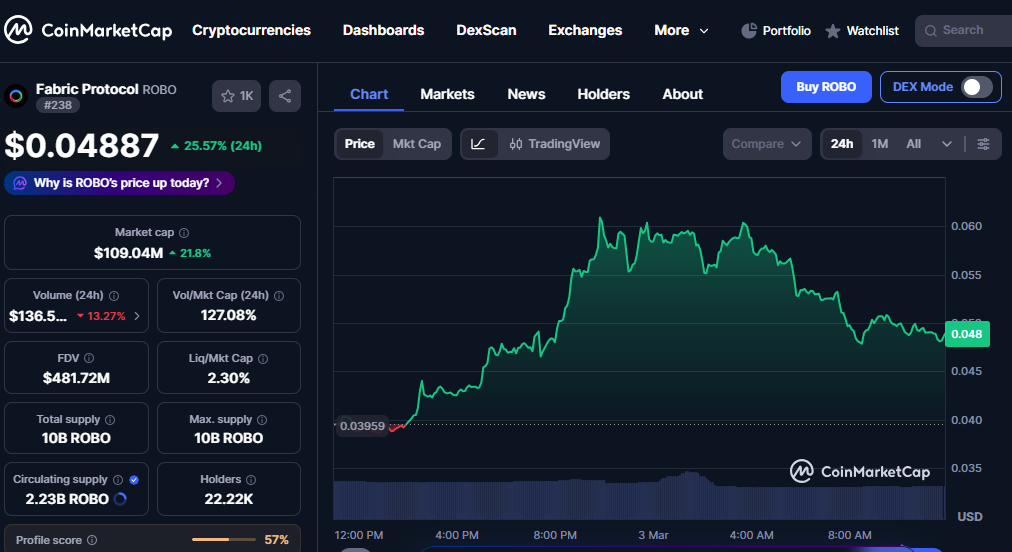The image size is (1012, 552).
Task: Click the Profile score progress bar
Action: tap(224, 540)
